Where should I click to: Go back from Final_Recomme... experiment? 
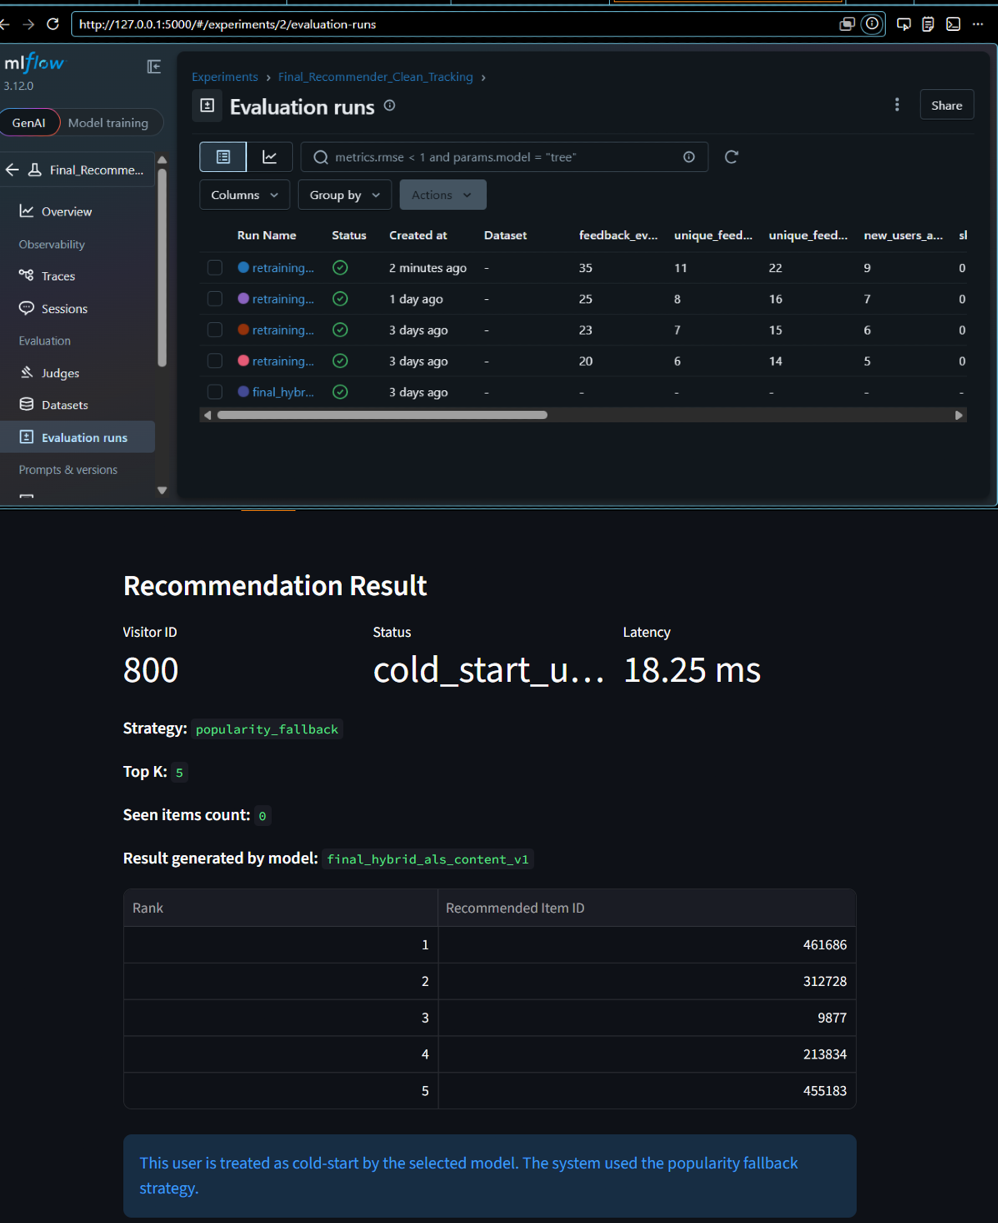click(x=12, y=170)
